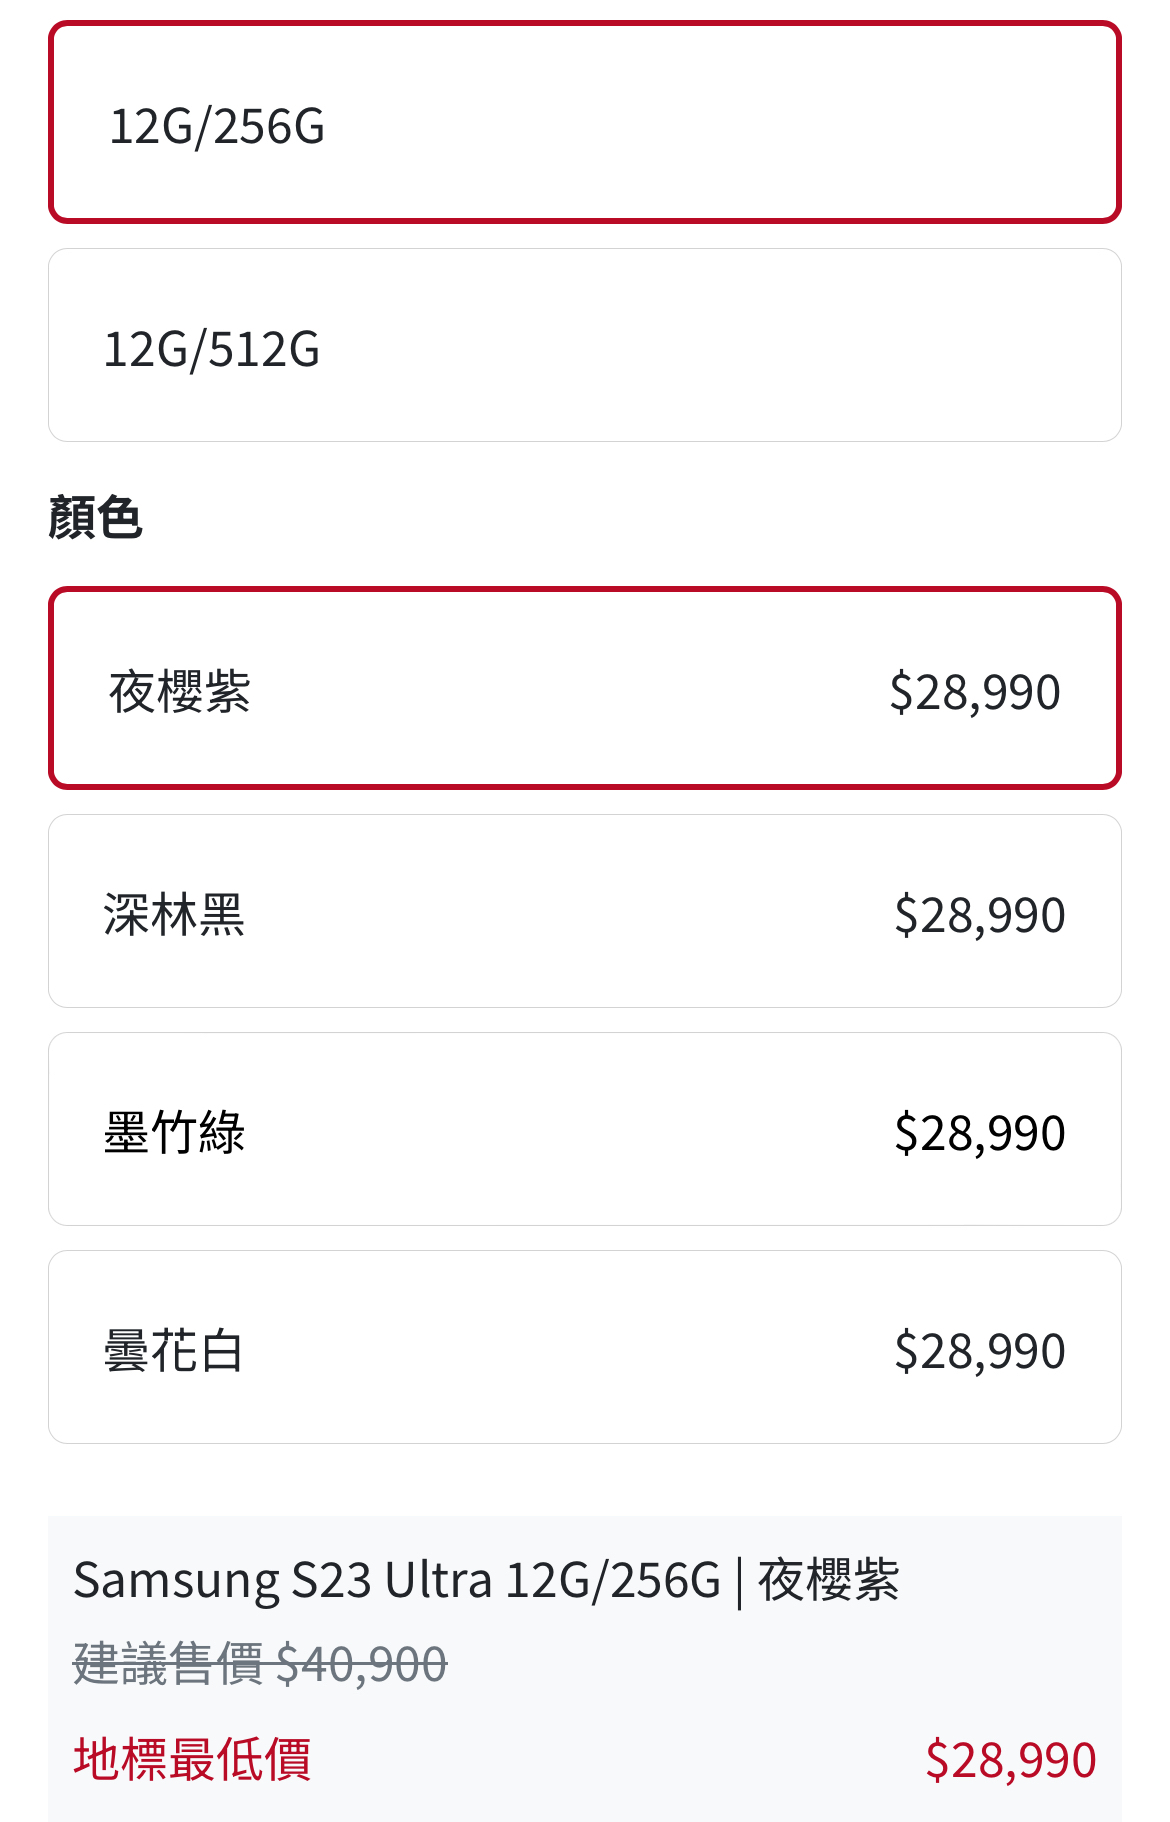Click the red 地標最低價 label

tap(192, 1759)
